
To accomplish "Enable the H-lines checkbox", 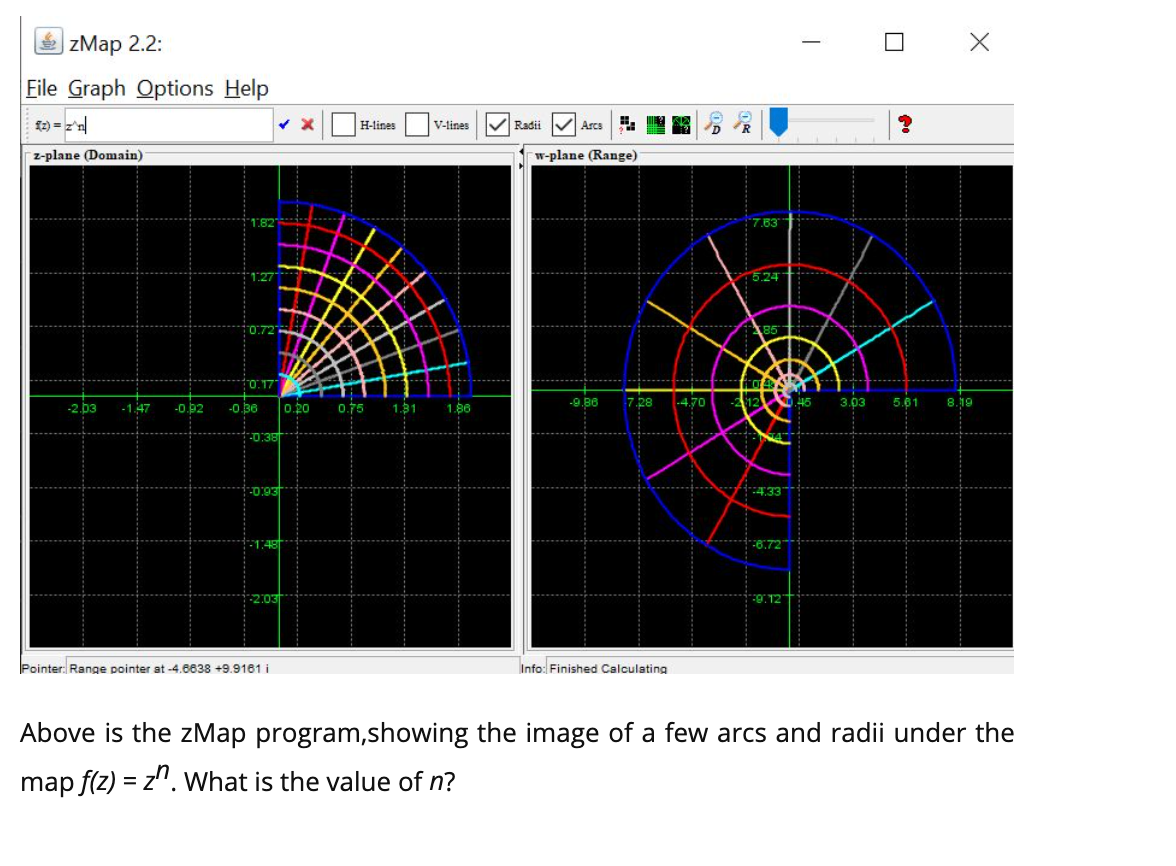I will pos(343,124).
